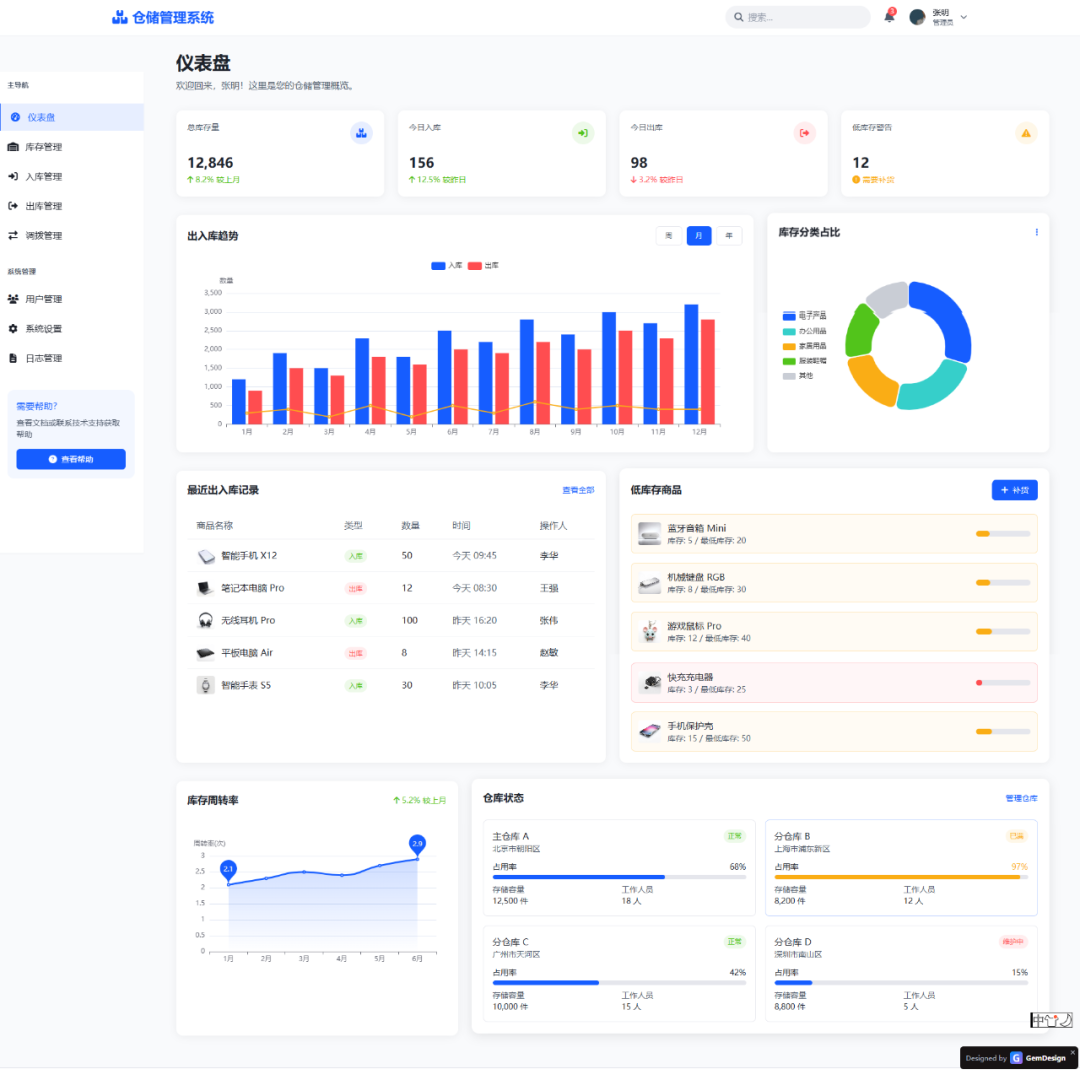Close the GemDesign badge

coord(1072,1052)
